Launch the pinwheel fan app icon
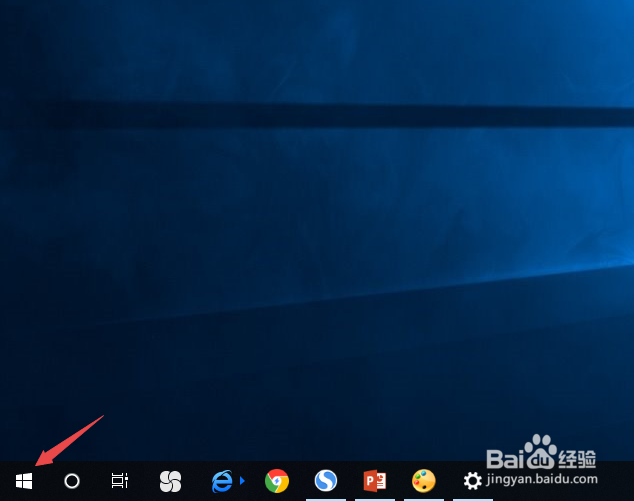Image resolution: width=634 pixels, height=501 pixels. point(170,481)
